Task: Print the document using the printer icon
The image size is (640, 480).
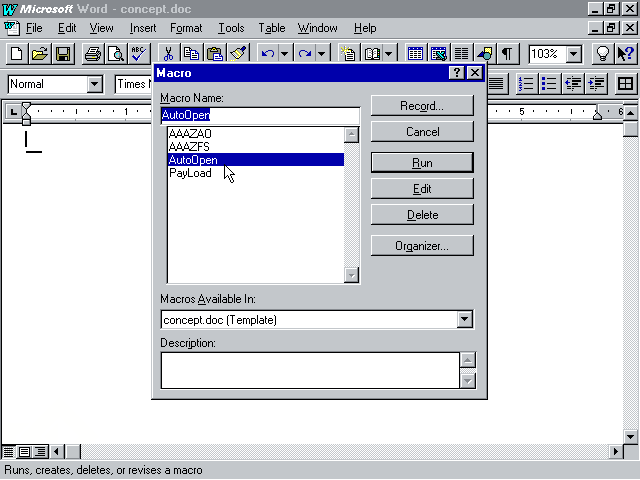Action: [x=93, y=54]
